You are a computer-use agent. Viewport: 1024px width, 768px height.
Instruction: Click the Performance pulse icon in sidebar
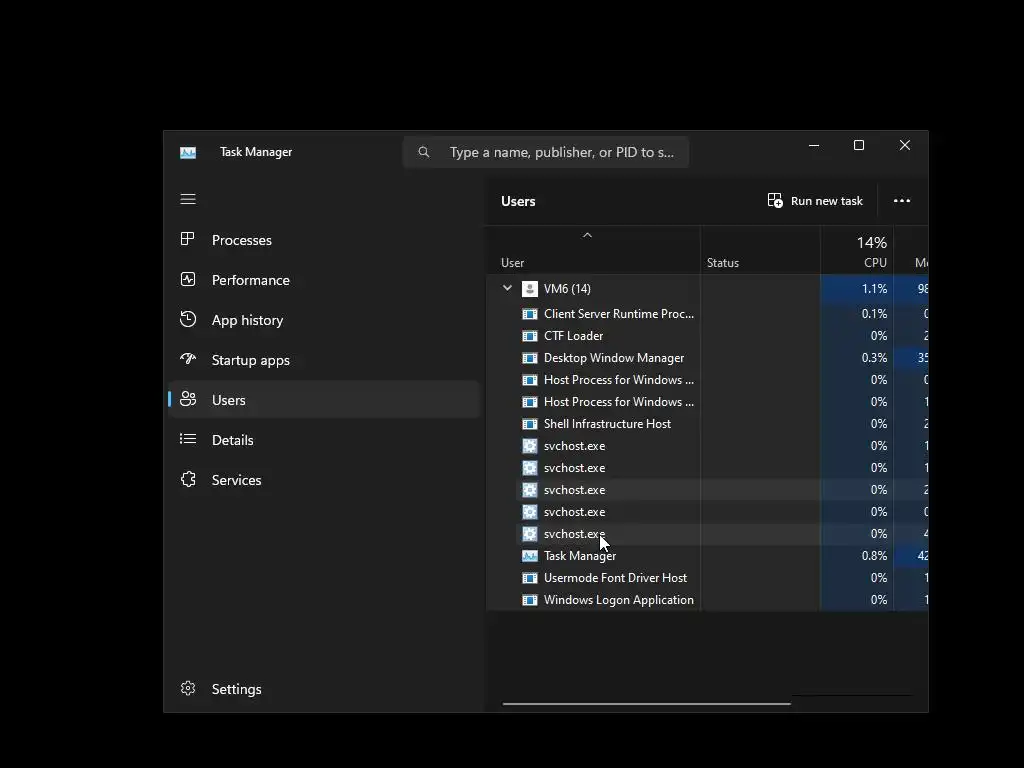pos(188,280)
